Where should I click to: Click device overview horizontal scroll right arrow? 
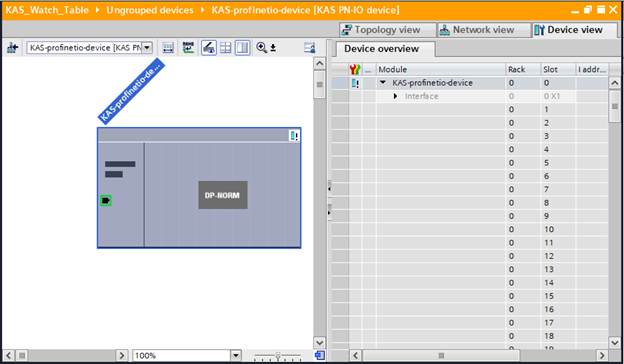pos(602,355)
